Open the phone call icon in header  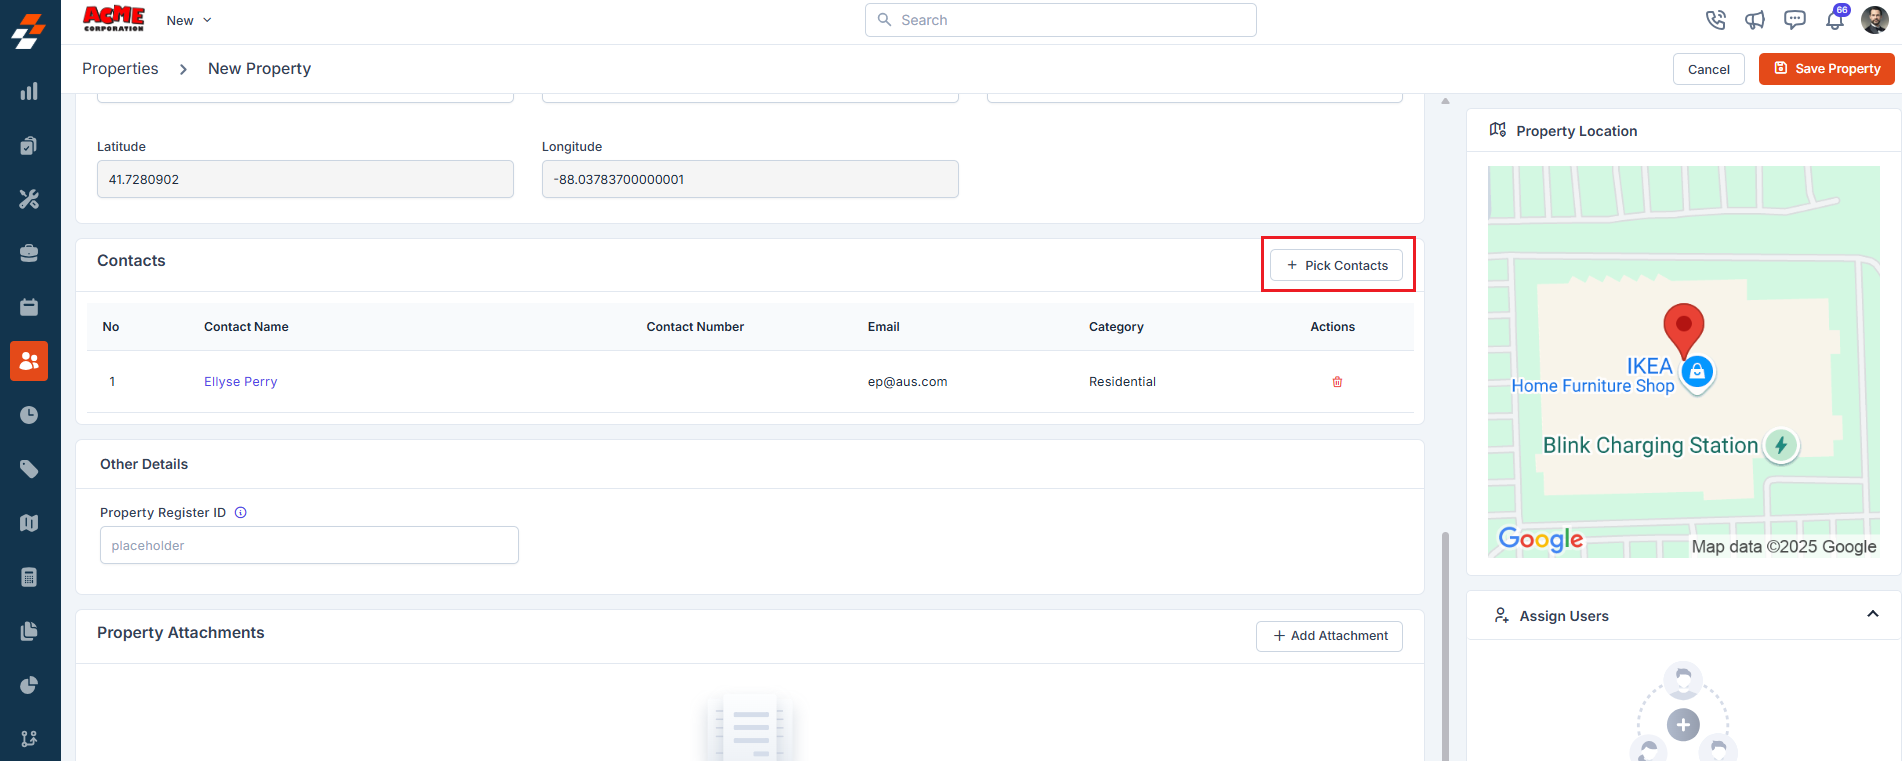(x=1716, y=20)
